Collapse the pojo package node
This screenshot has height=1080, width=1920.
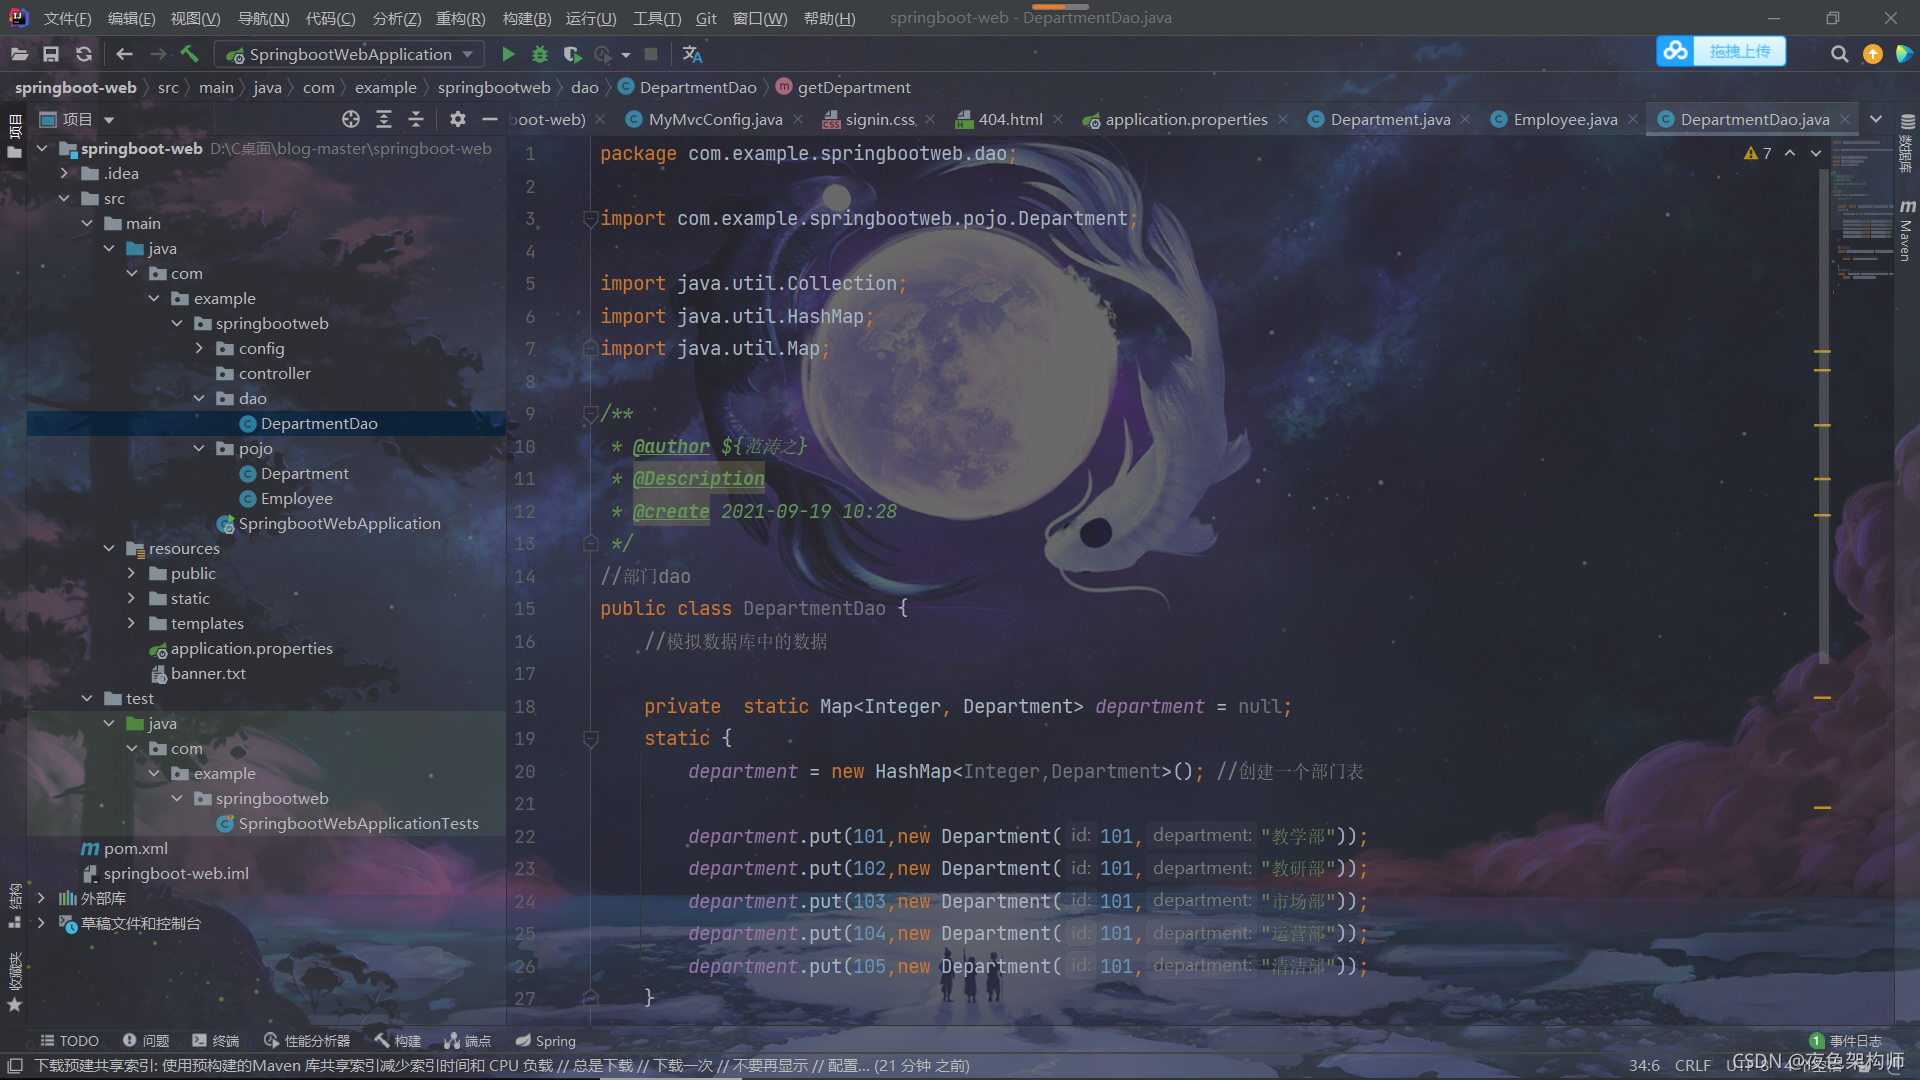coord(199,448)
